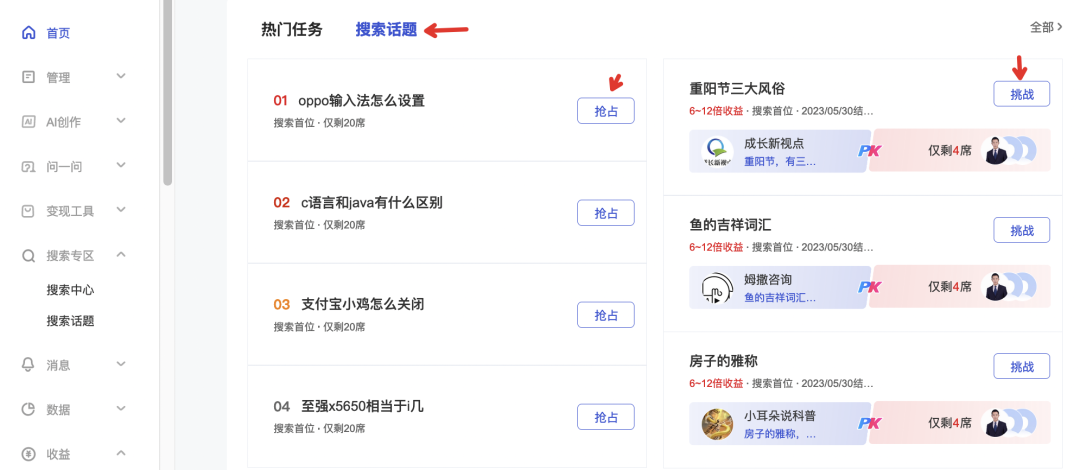Image resolution: width=1080 pixels, height=470 pixels.
Task: Click the 数据 pie chart icon
Action: 29,409
